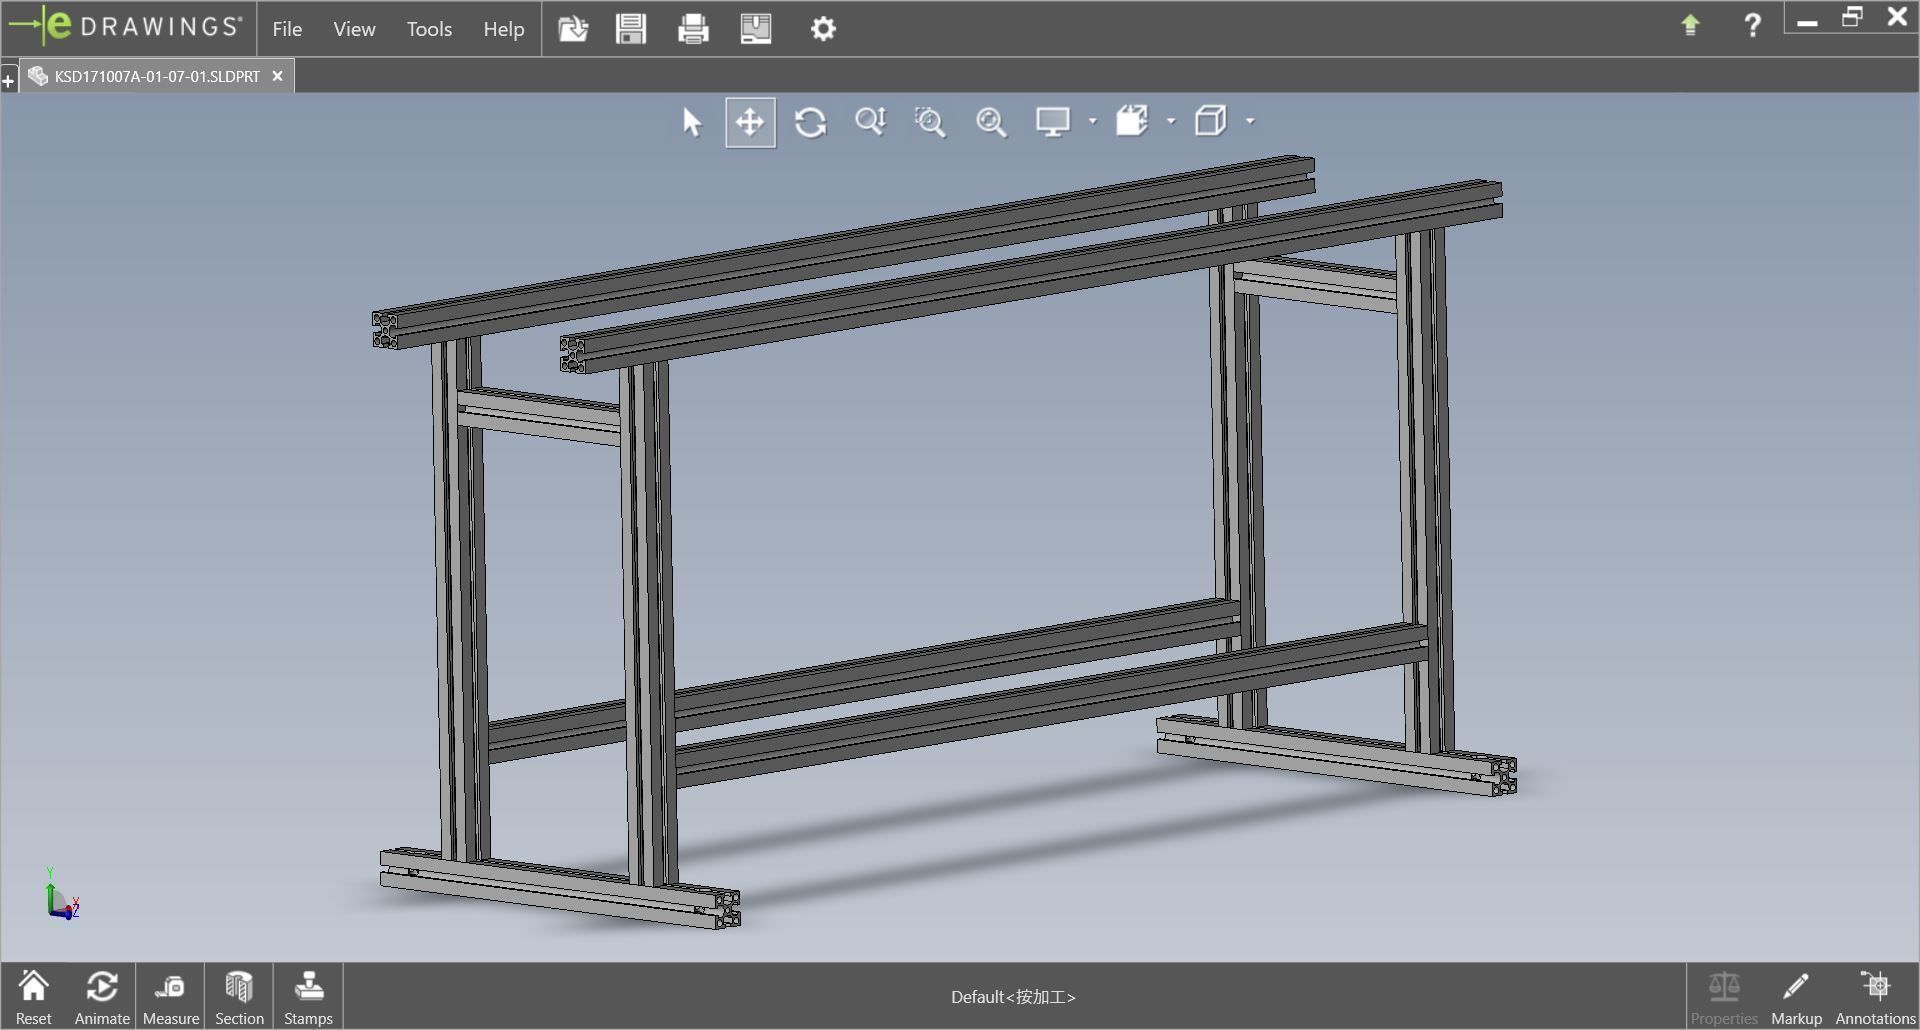Image resolution: width=1920 pixels, height=1030 pixels.
Task: Close the KSD171007A-01-07-01.SLDPRT tab
Action: (x=278, y=76)
